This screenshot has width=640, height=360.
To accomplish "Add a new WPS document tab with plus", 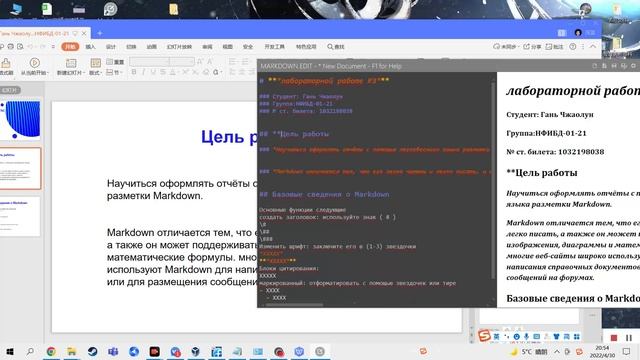I will [x=100, y=33].
